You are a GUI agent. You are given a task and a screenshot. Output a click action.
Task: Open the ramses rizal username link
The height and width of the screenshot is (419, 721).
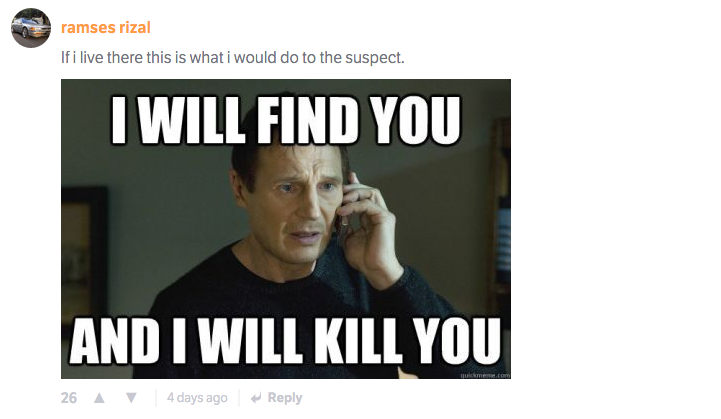pyautogui.click(x=106, y=28)
